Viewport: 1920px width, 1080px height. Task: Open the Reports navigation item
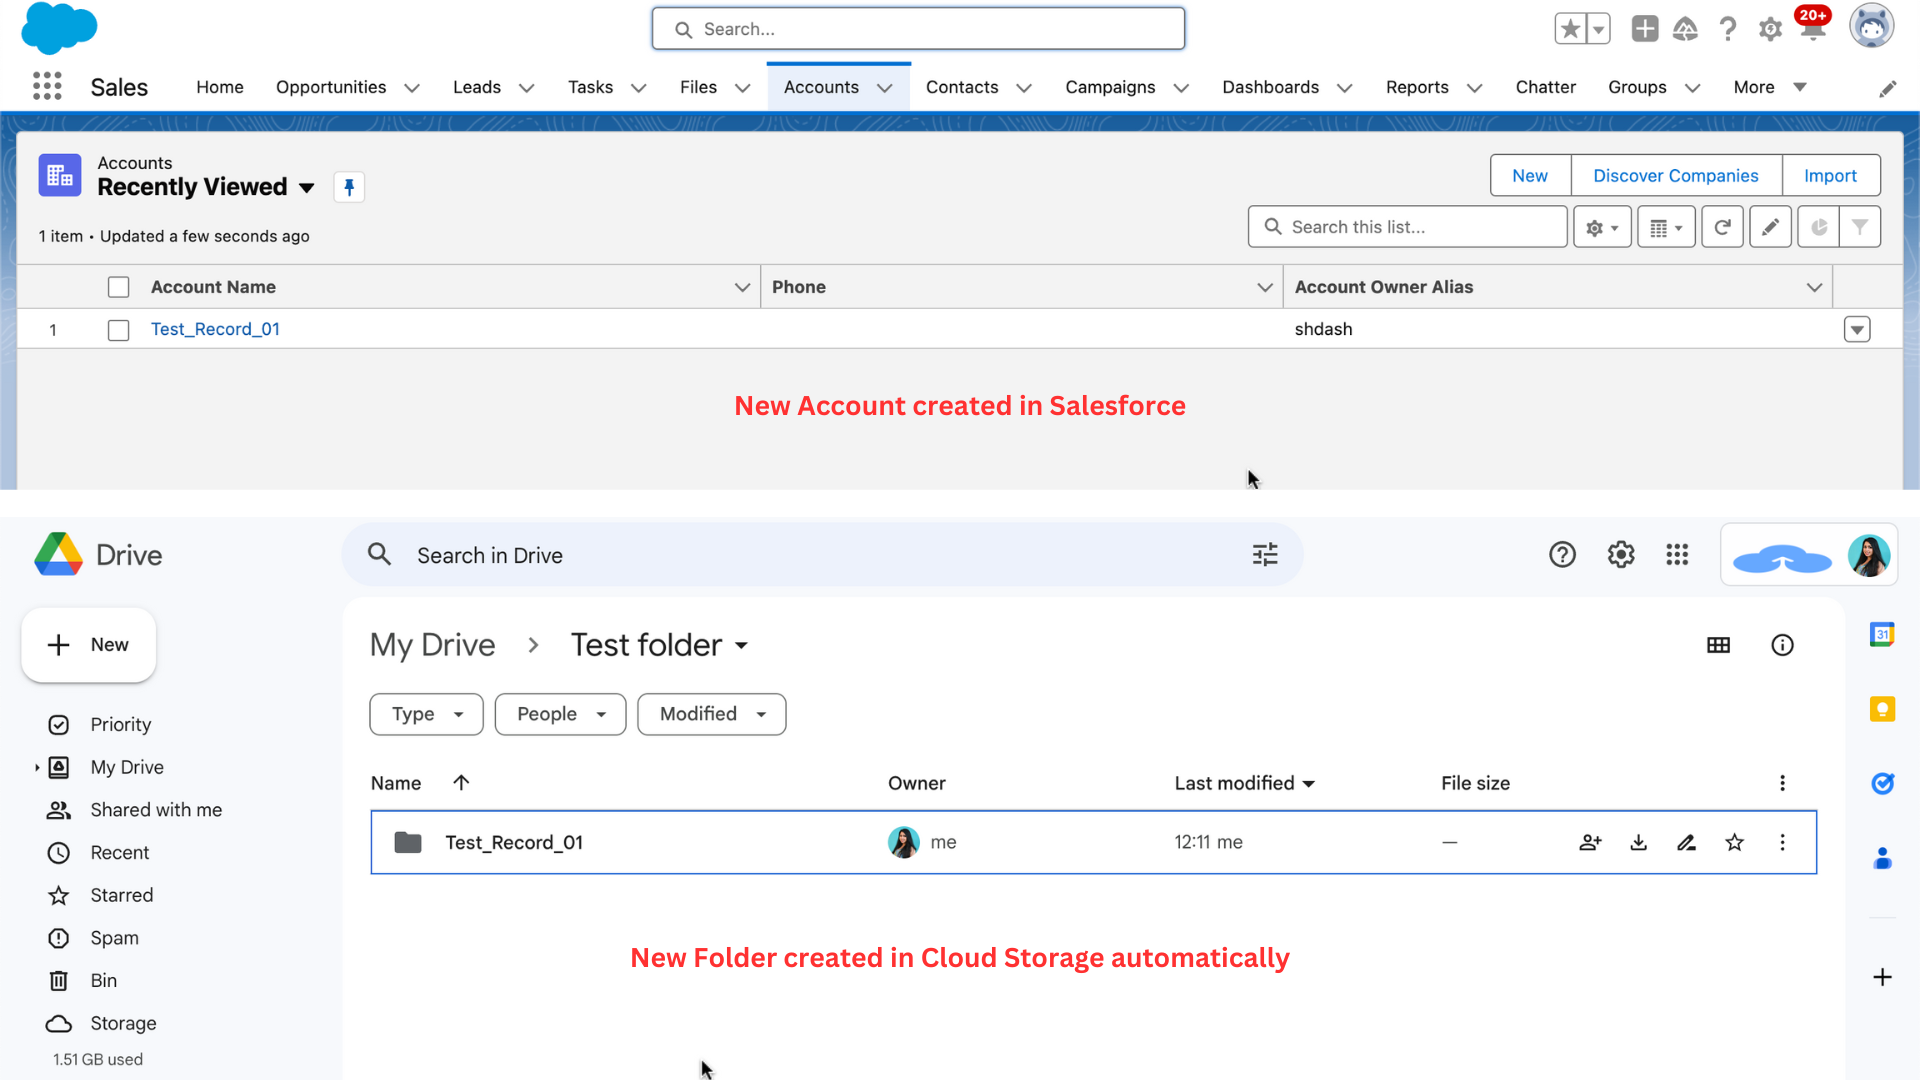1418,87
